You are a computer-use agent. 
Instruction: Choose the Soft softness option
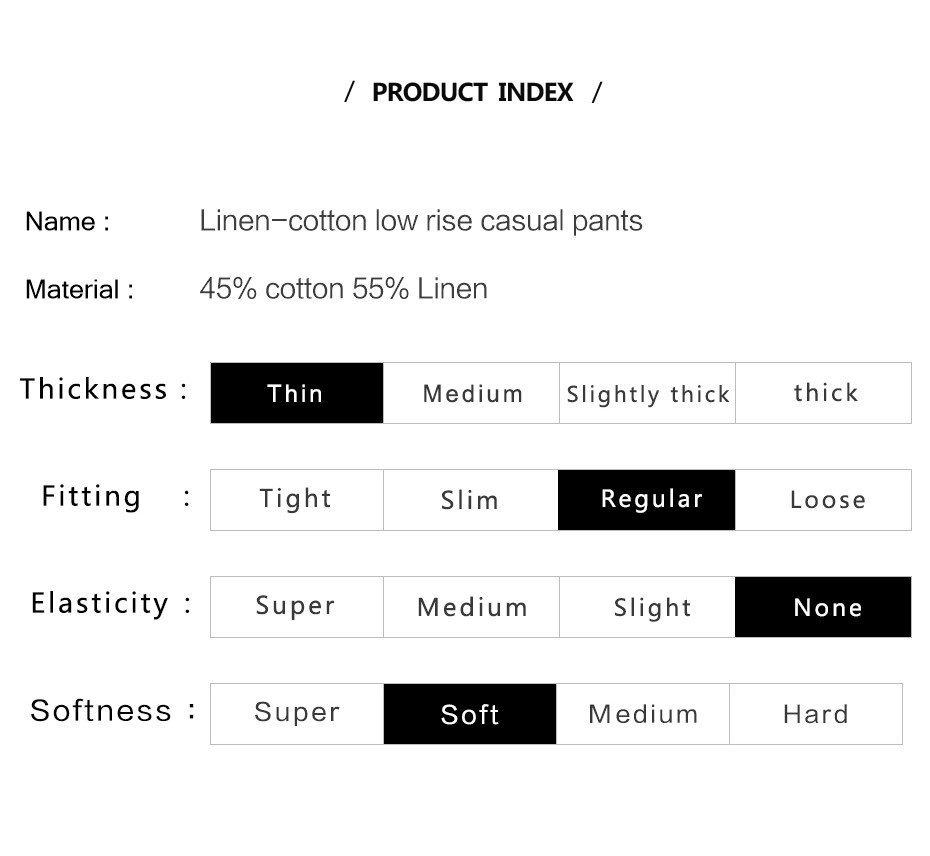click(470, 714)
